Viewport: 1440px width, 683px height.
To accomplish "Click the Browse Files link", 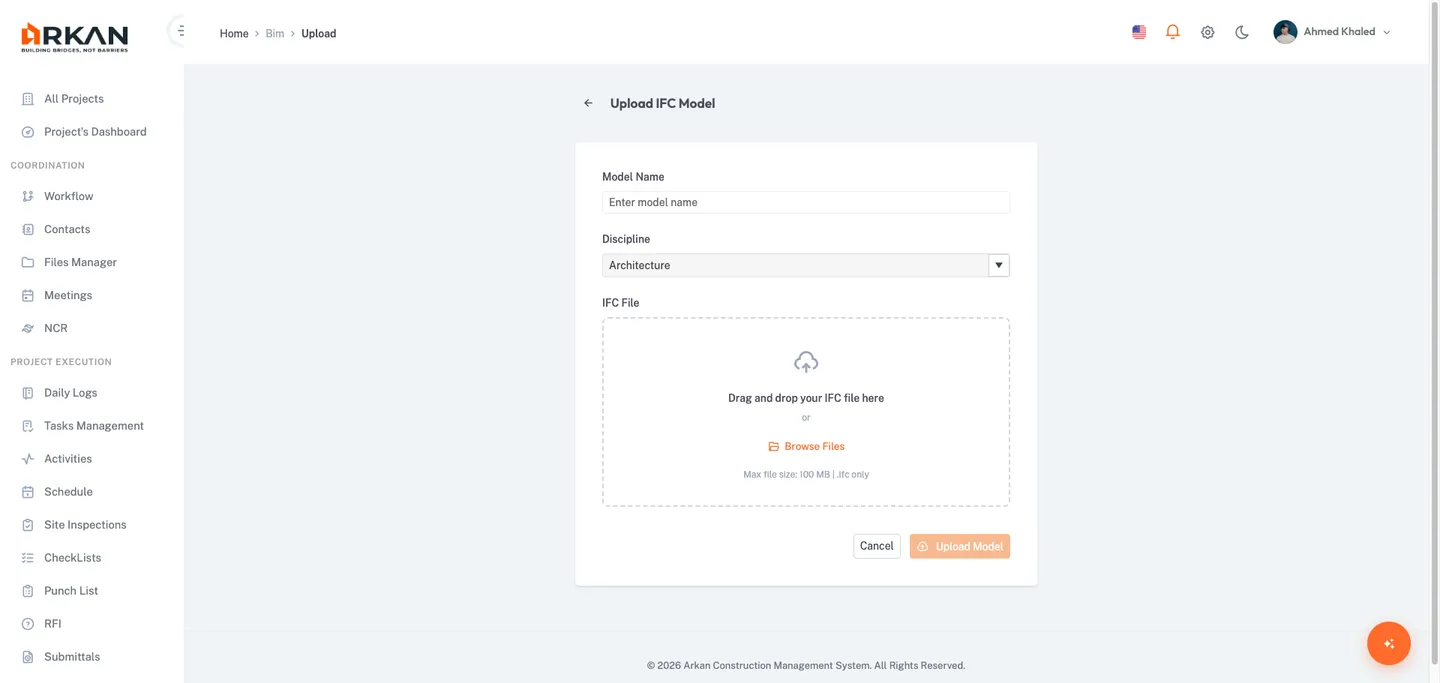I will (806, 446).
